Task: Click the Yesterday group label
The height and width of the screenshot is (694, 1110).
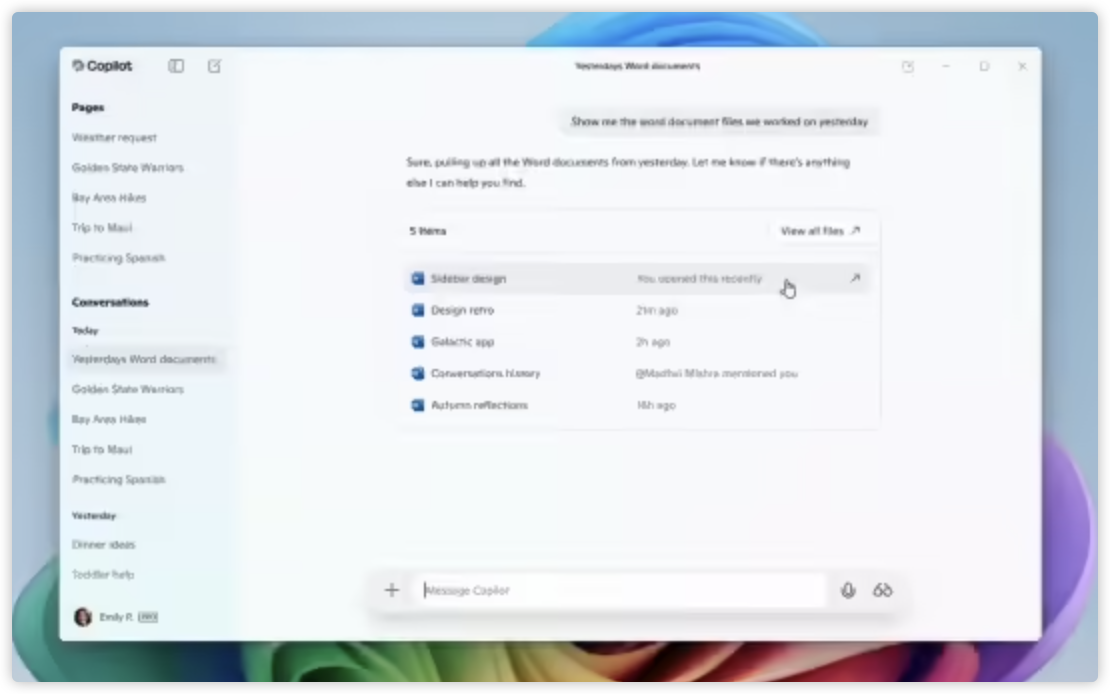Action: [x=93, y=516]
